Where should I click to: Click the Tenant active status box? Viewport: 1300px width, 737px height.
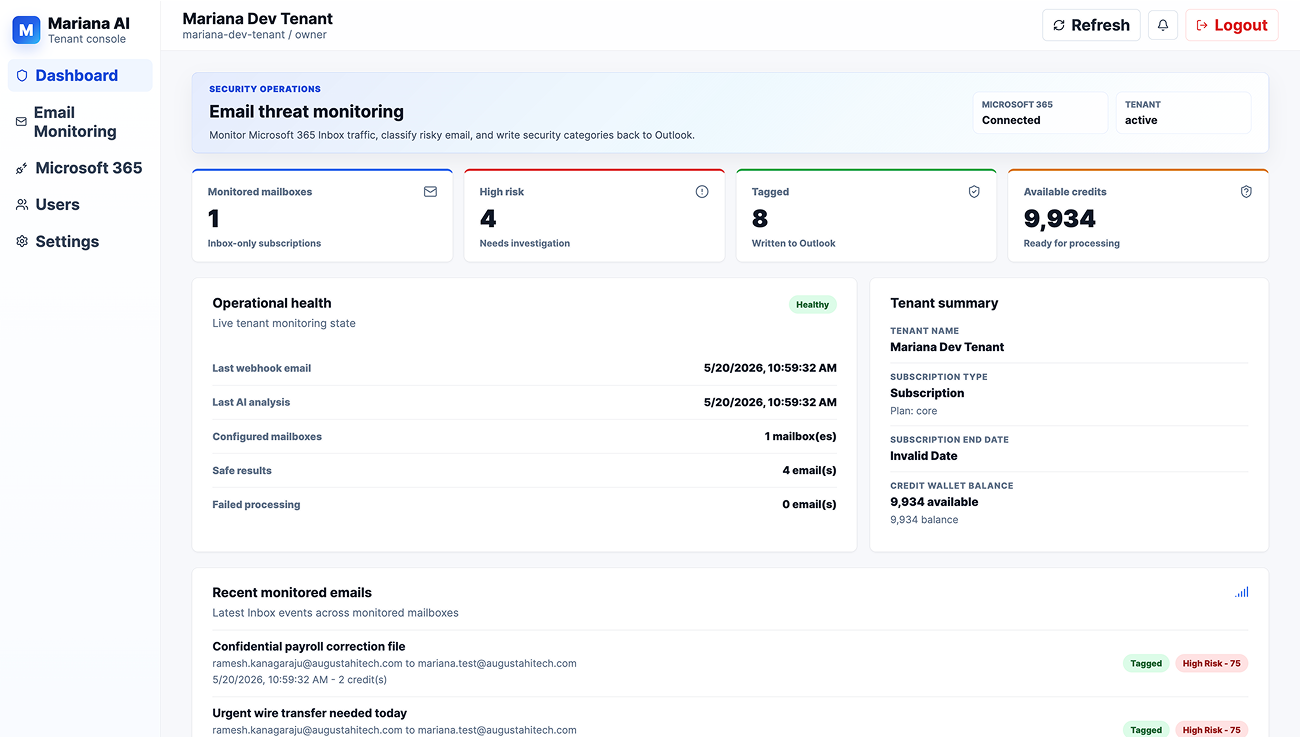[x=1183, y=113]
